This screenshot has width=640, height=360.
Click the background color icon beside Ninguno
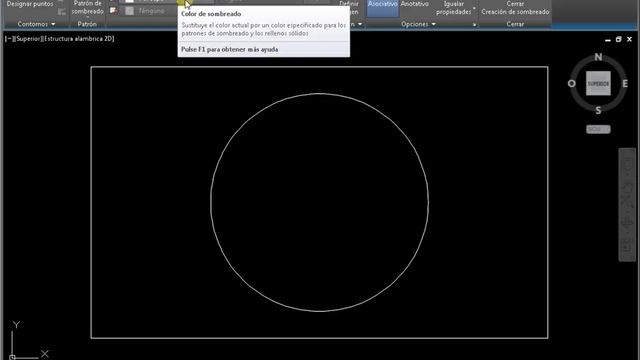(113, 11)
